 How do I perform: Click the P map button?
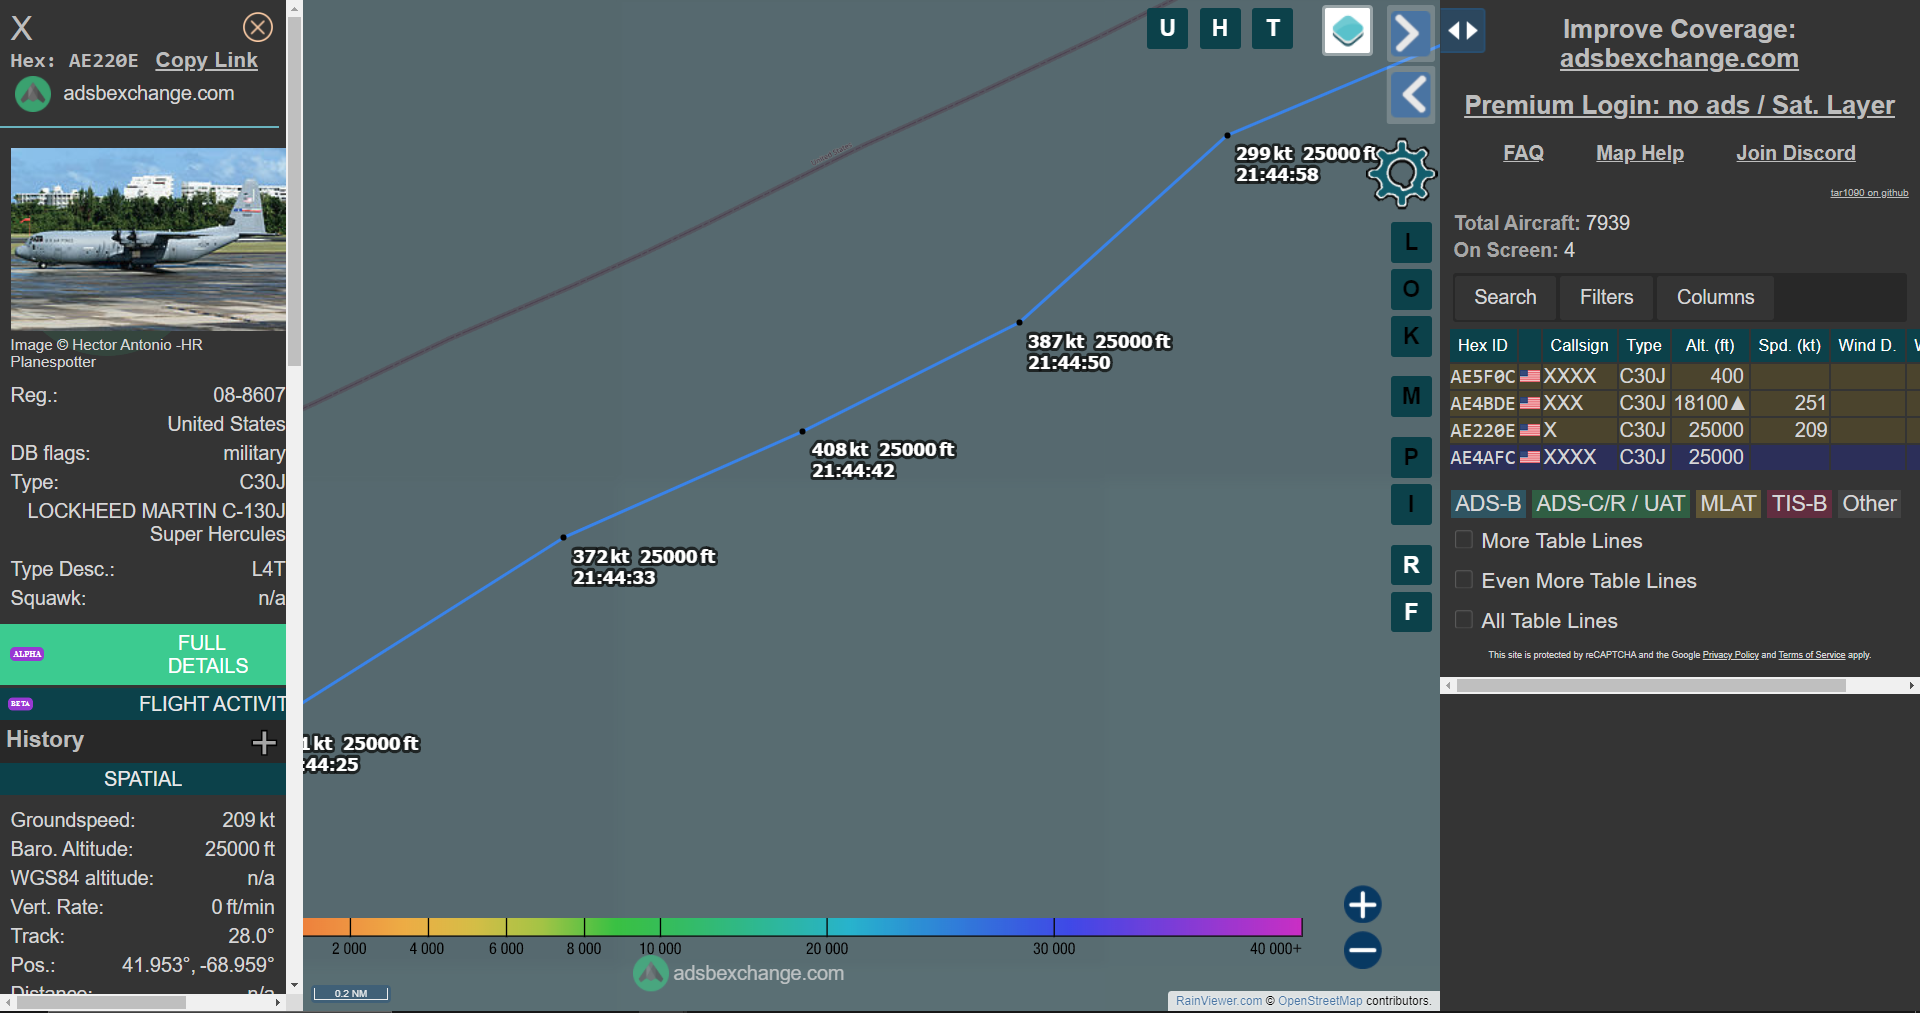(1411, 457)
